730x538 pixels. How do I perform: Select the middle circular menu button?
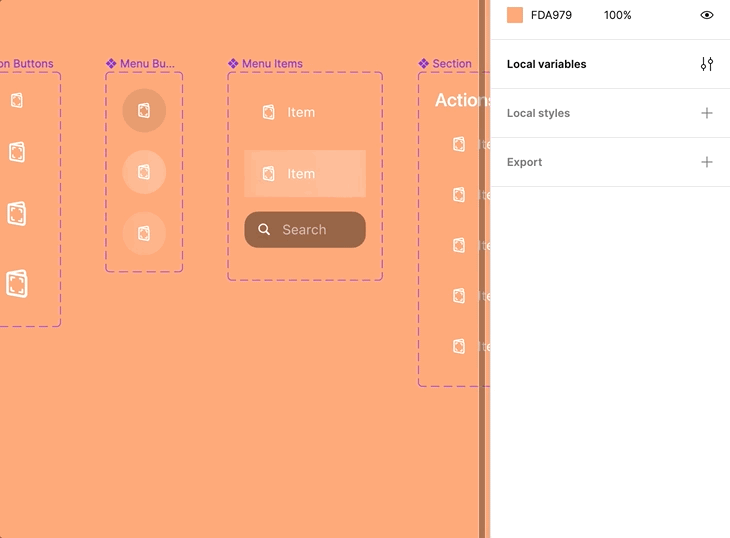[x=144, y=172]
